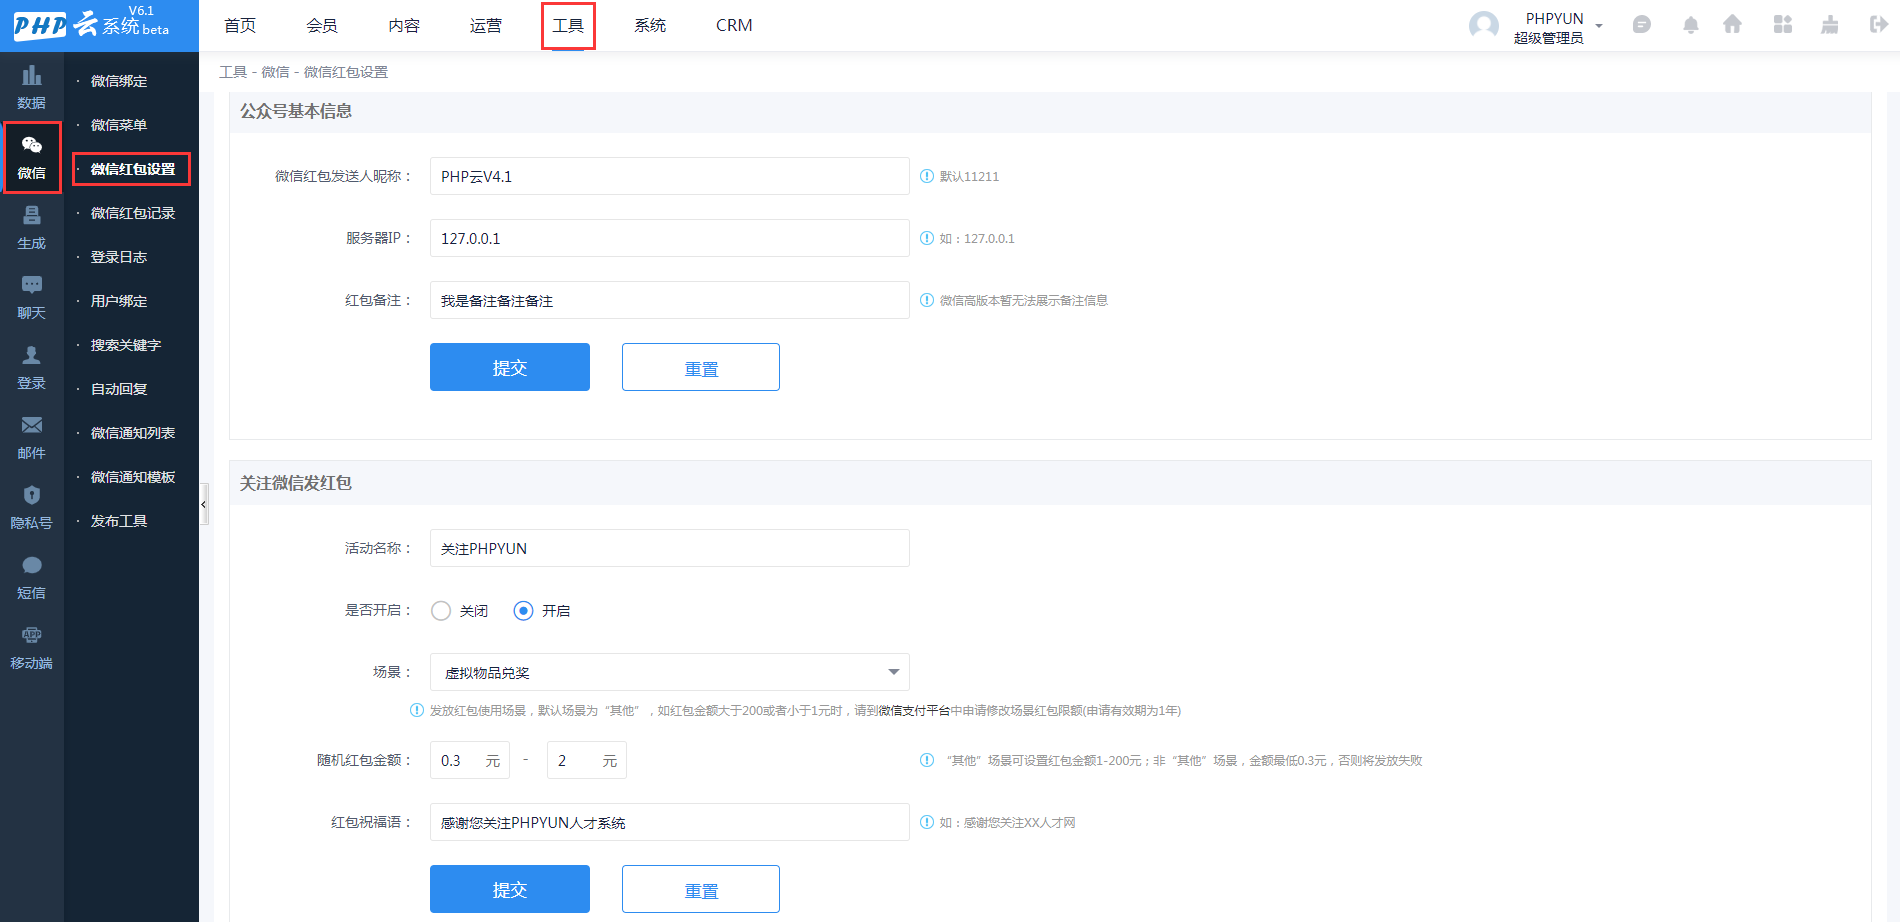Viewport: 1900px width, 922px height.
Task: Open 微信绑定 in the submenu
Action: coord(119,81)
